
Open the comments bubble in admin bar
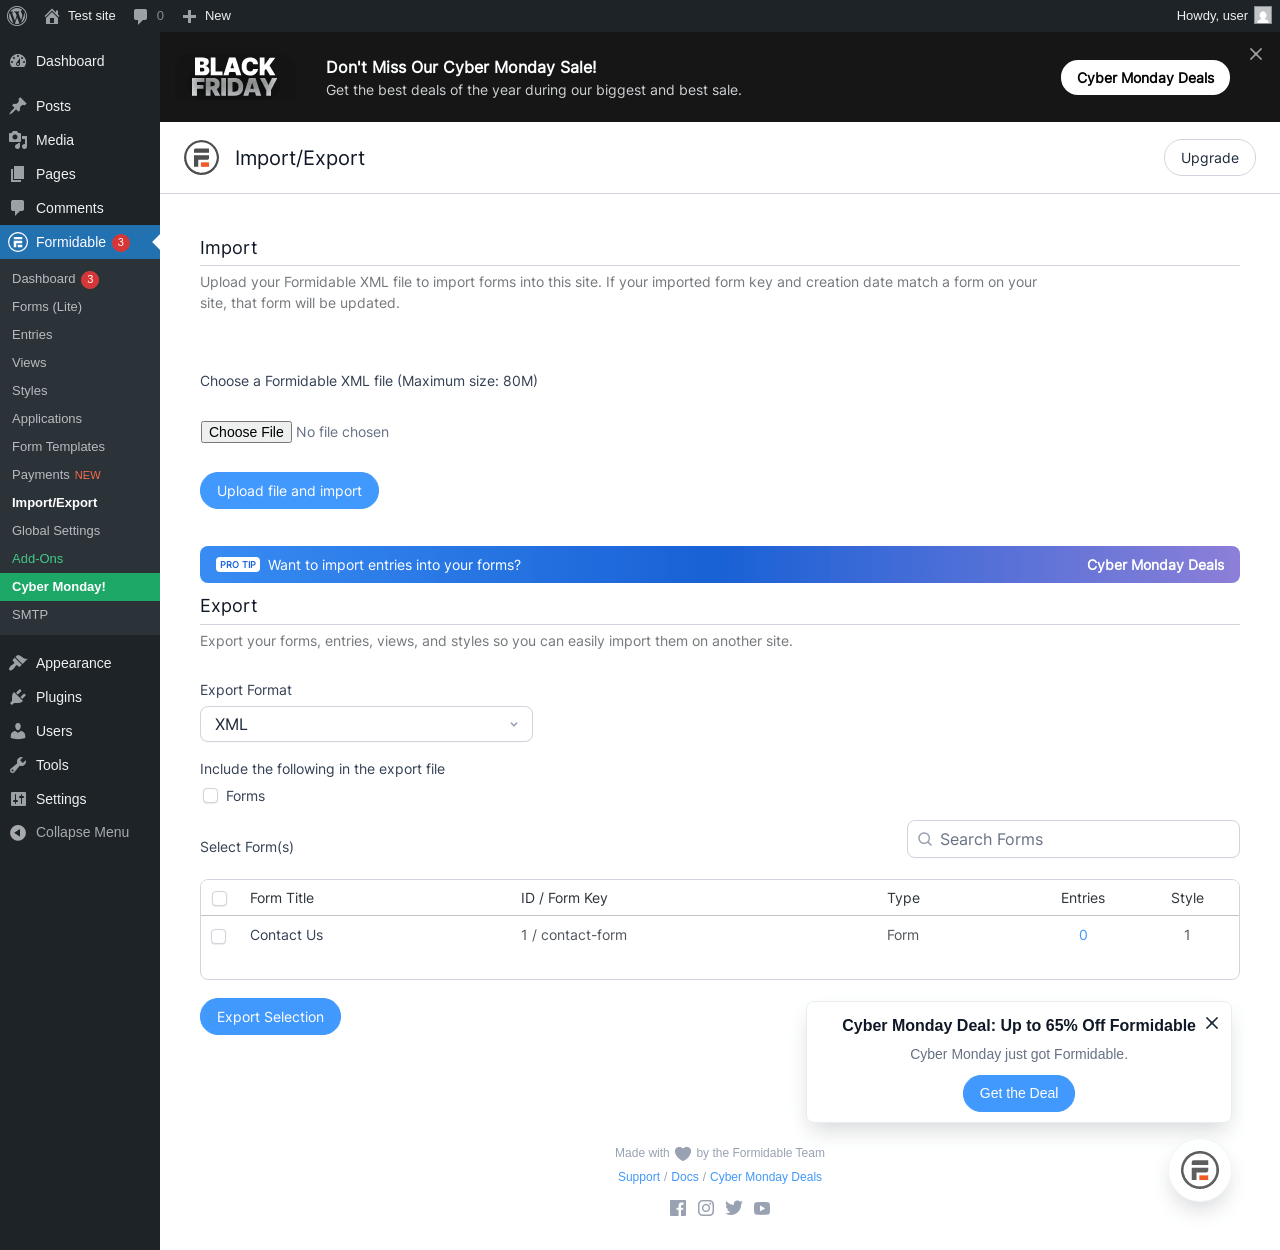point(140,16)
